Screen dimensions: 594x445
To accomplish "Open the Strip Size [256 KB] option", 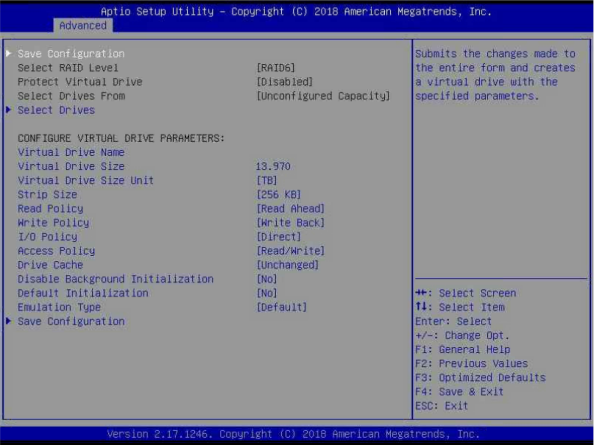I will [x=279, y=195].
